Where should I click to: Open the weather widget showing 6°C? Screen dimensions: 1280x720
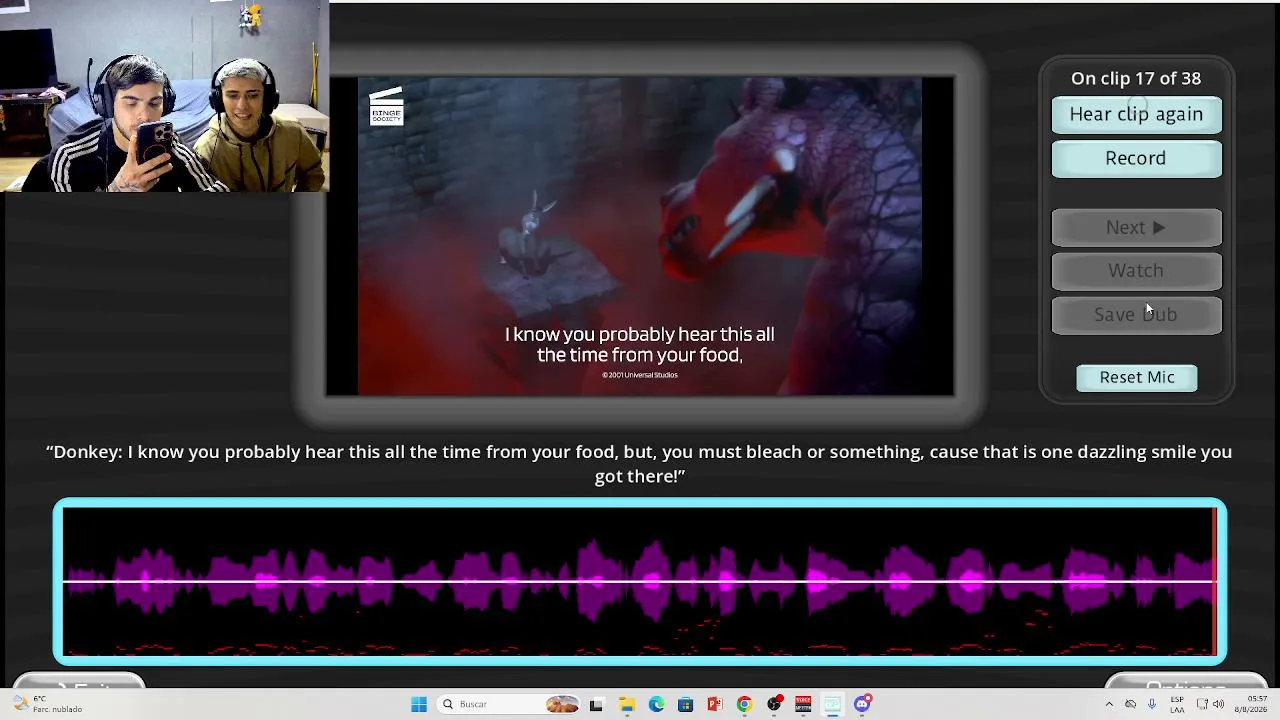tap(48, 704)
